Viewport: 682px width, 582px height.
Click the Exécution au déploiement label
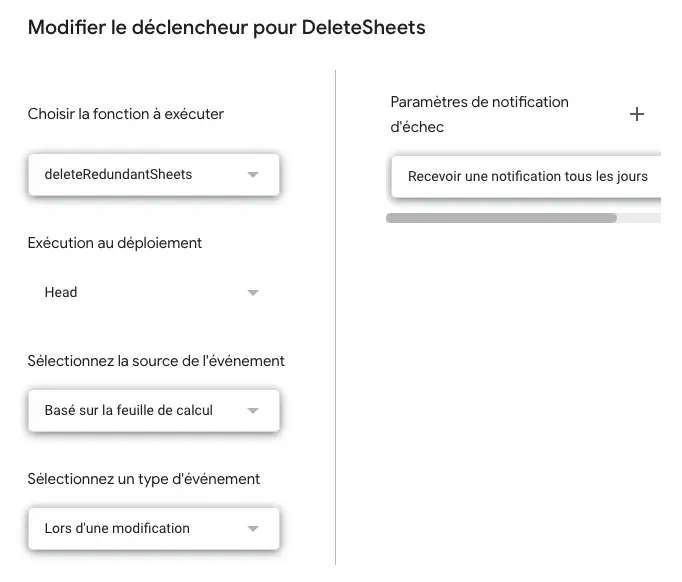pos(115,243)
